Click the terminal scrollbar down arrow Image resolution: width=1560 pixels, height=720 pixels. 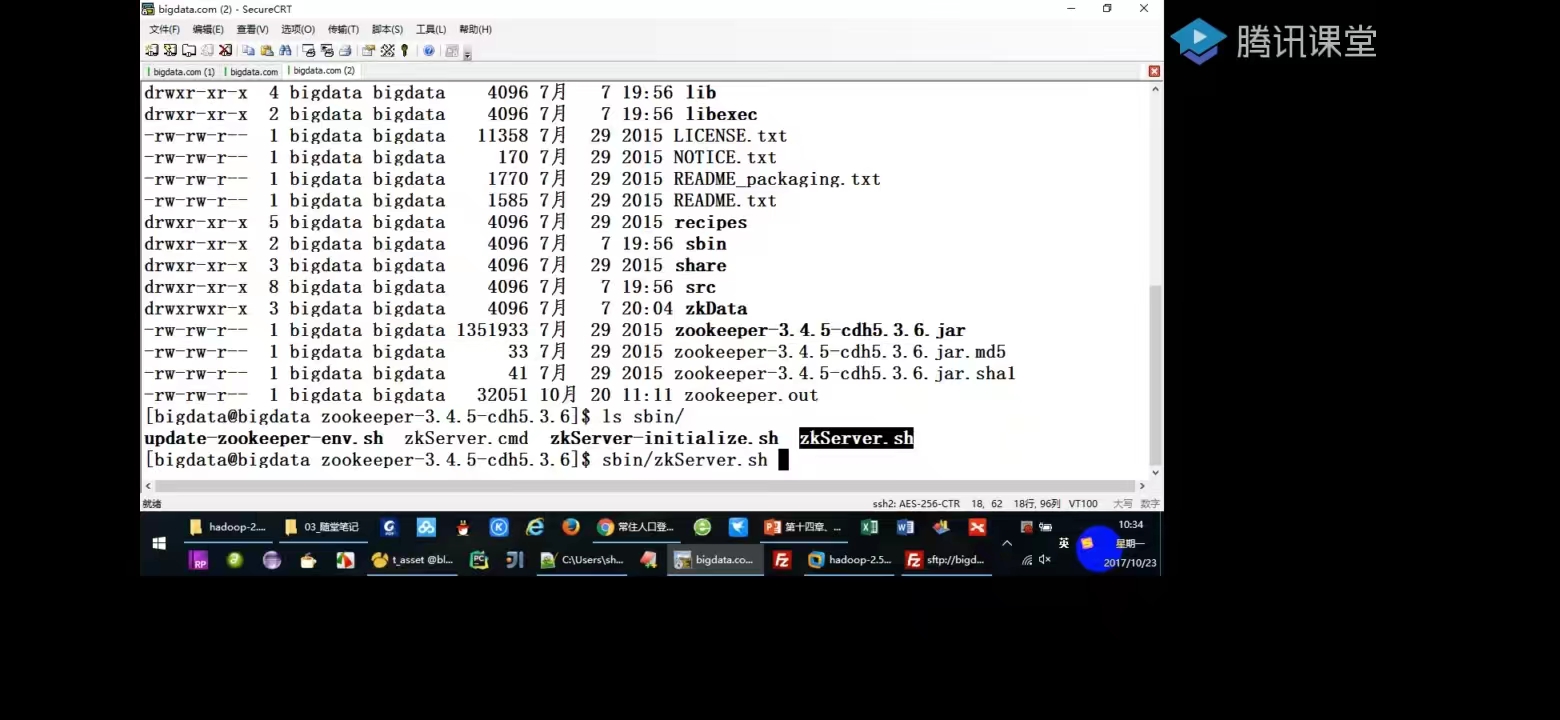1156,472
